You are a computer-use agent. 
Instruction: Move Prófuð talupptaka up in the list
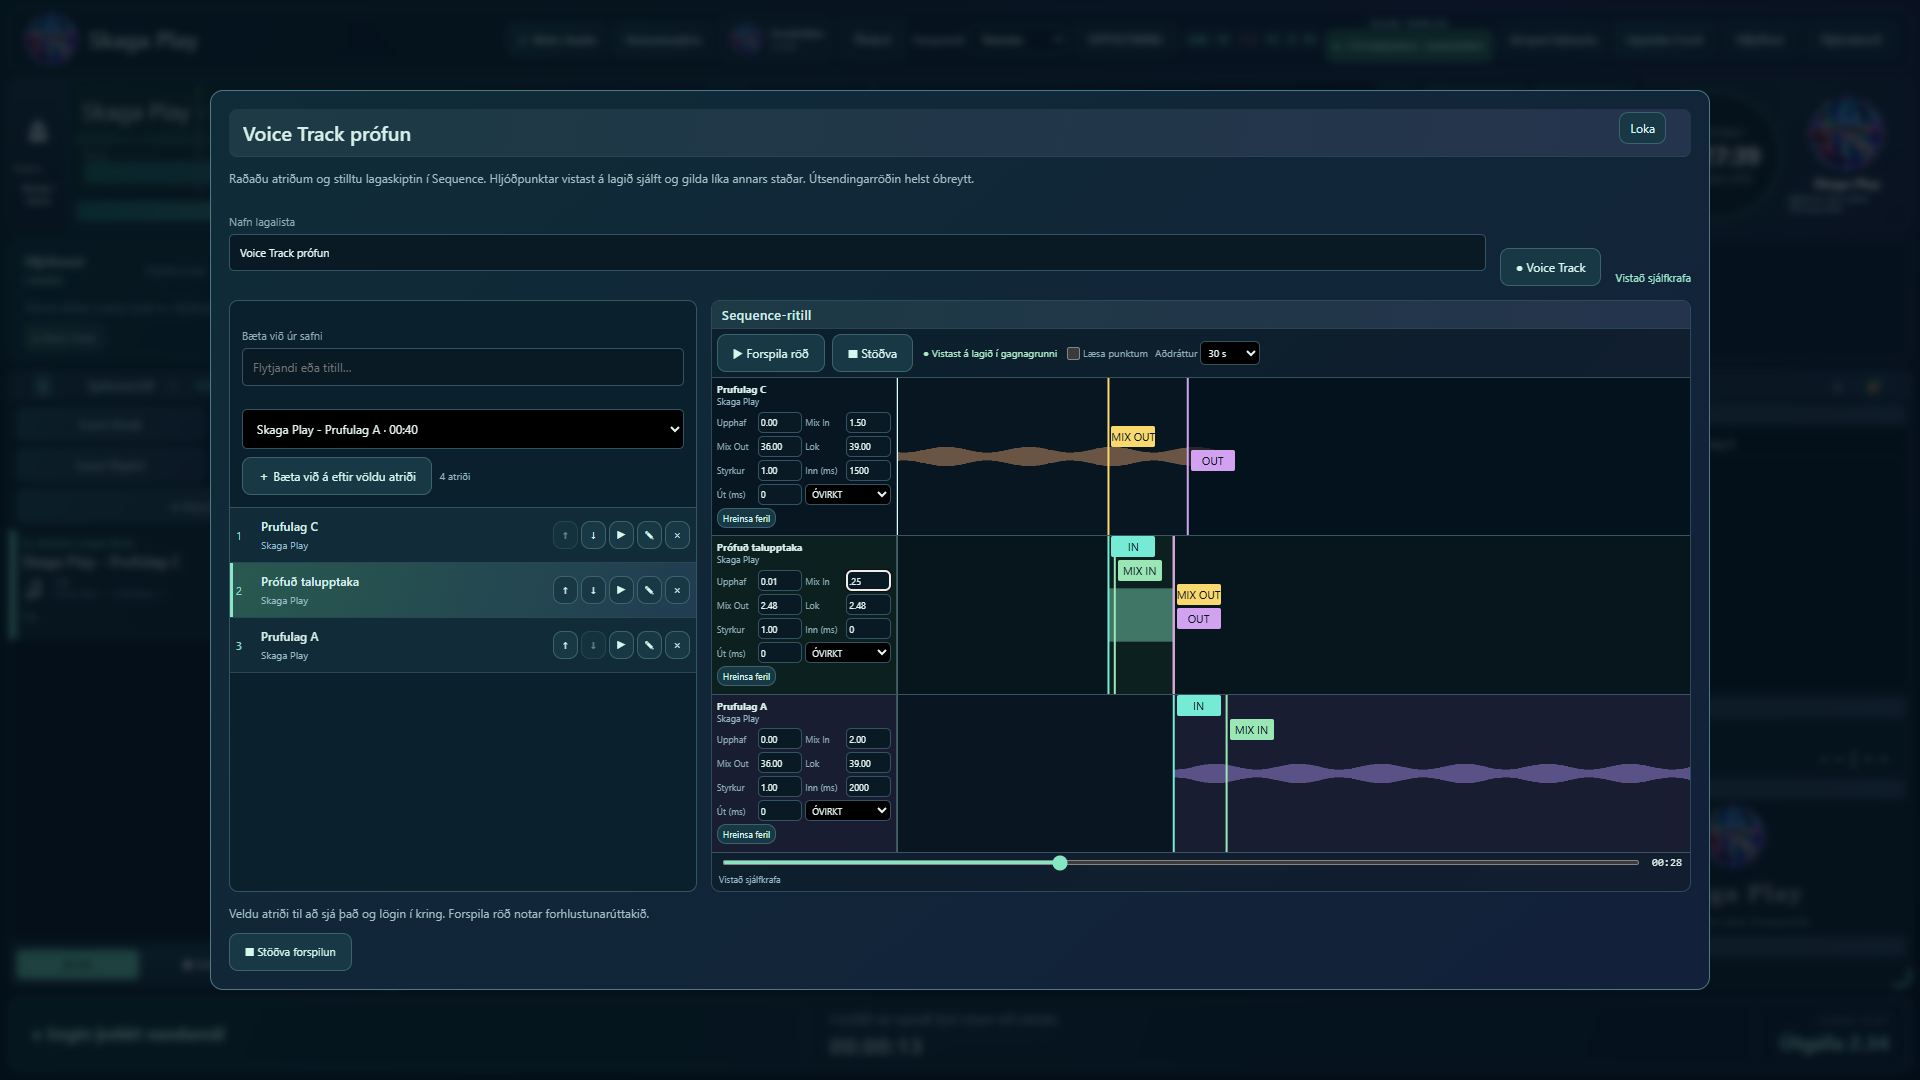point(565,590)
